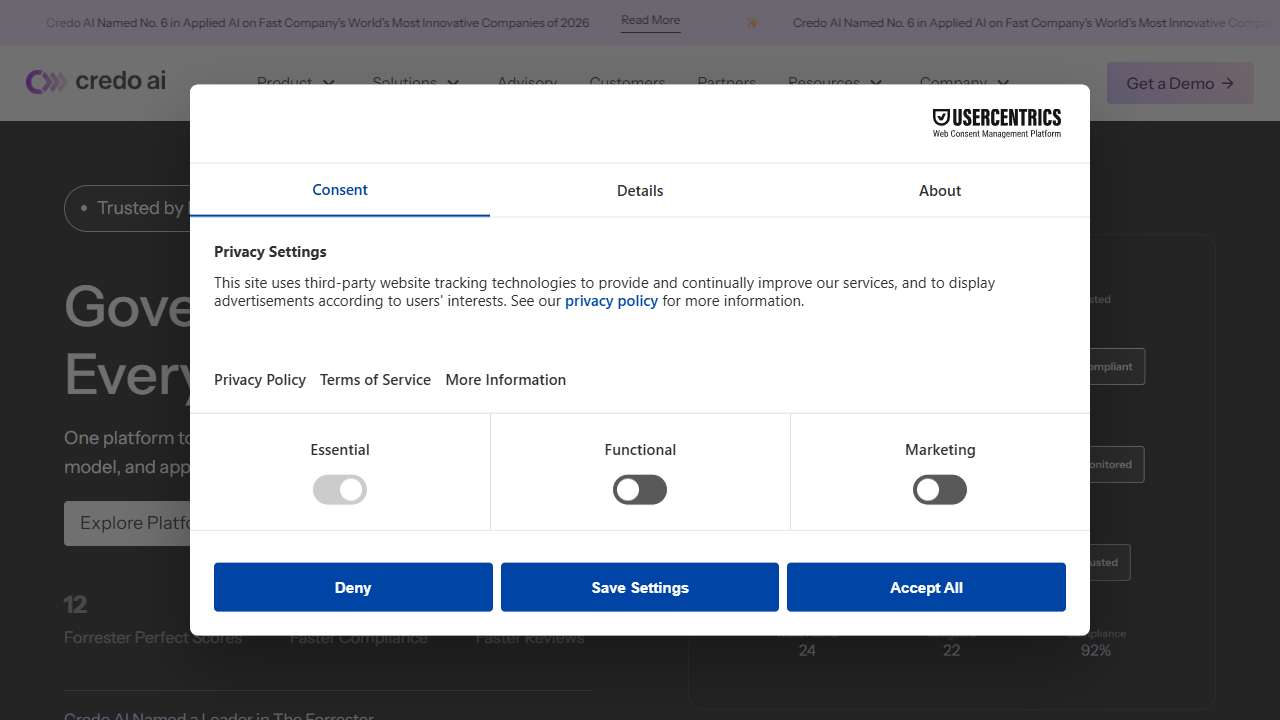Select the Consent tab
The width and height of the screenshot is (1280, 720).
click(340, 190)
